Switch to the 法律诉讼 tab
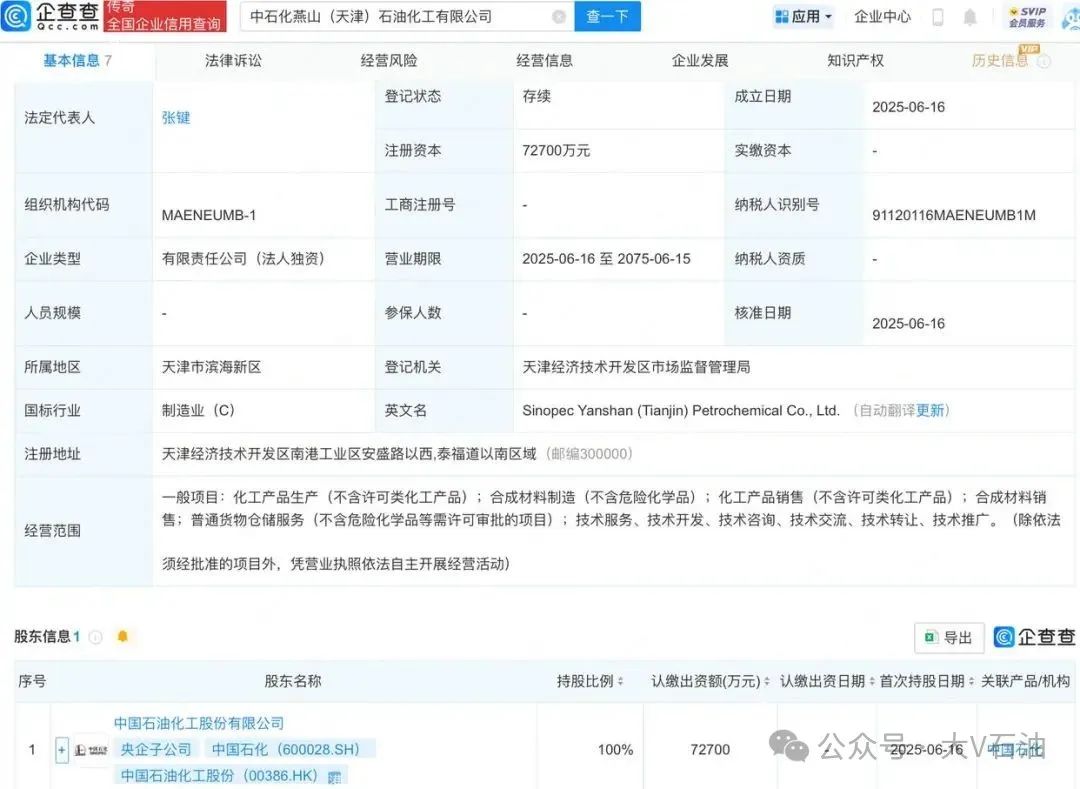 pos(233,61)
